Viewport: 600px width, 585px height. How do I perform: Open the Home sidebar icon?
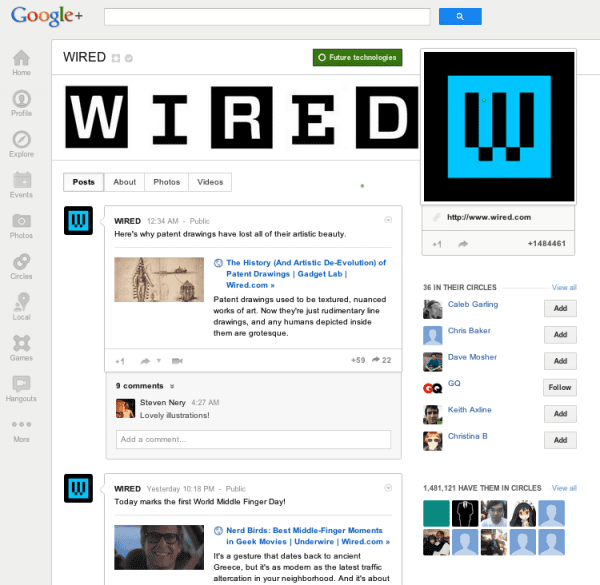coord(21,63)
